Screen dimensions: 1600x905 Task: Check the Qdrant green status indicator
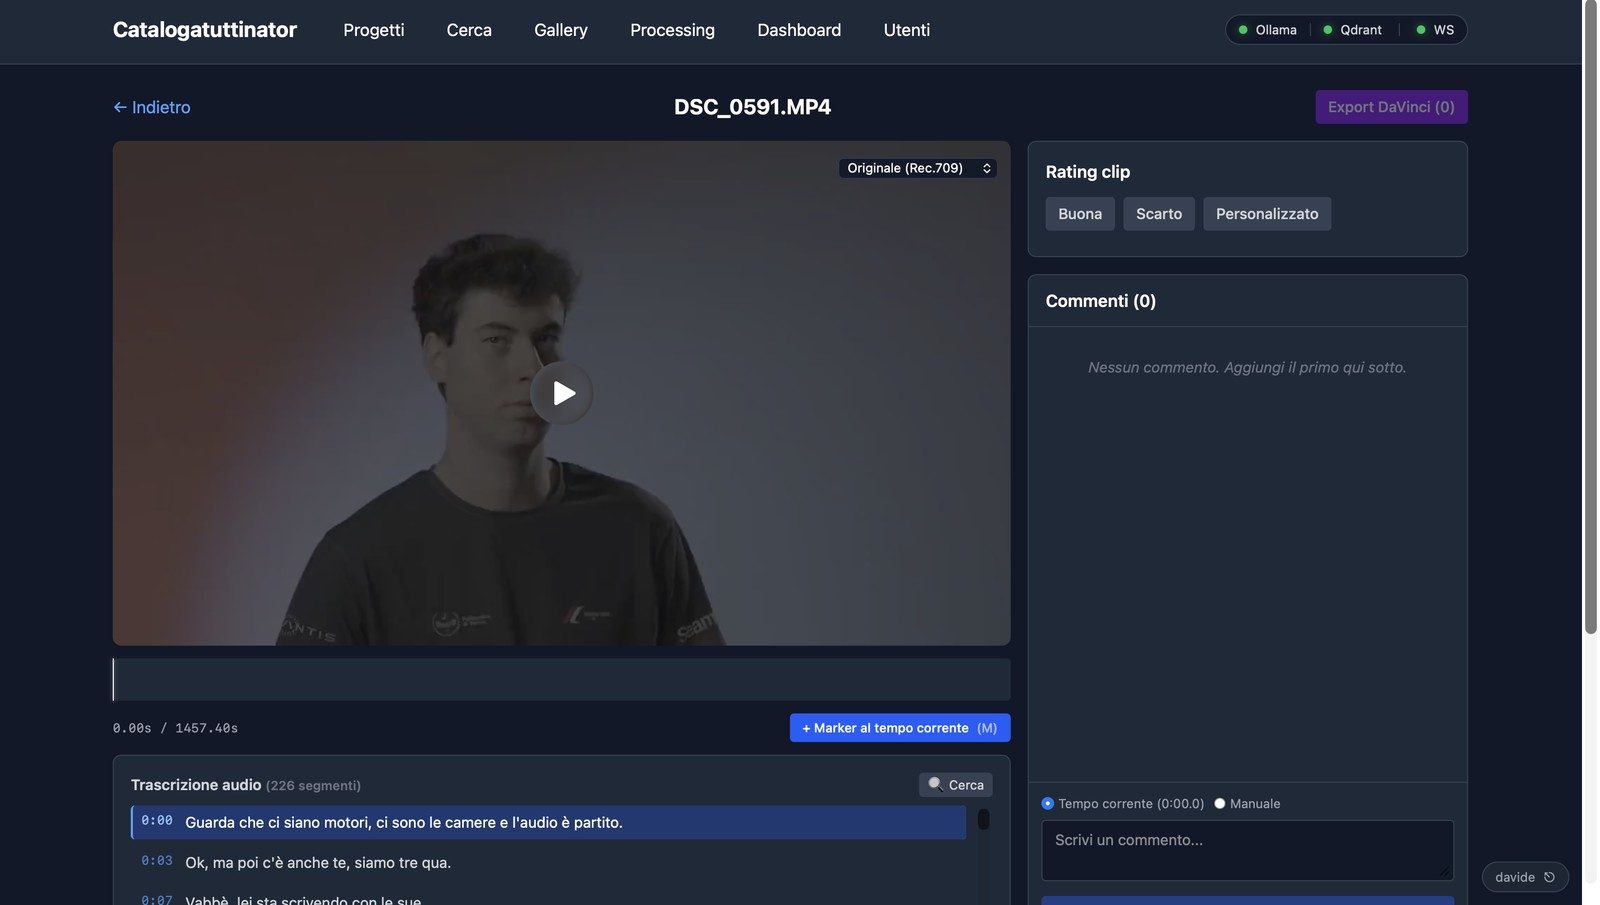click(1328, 30)
